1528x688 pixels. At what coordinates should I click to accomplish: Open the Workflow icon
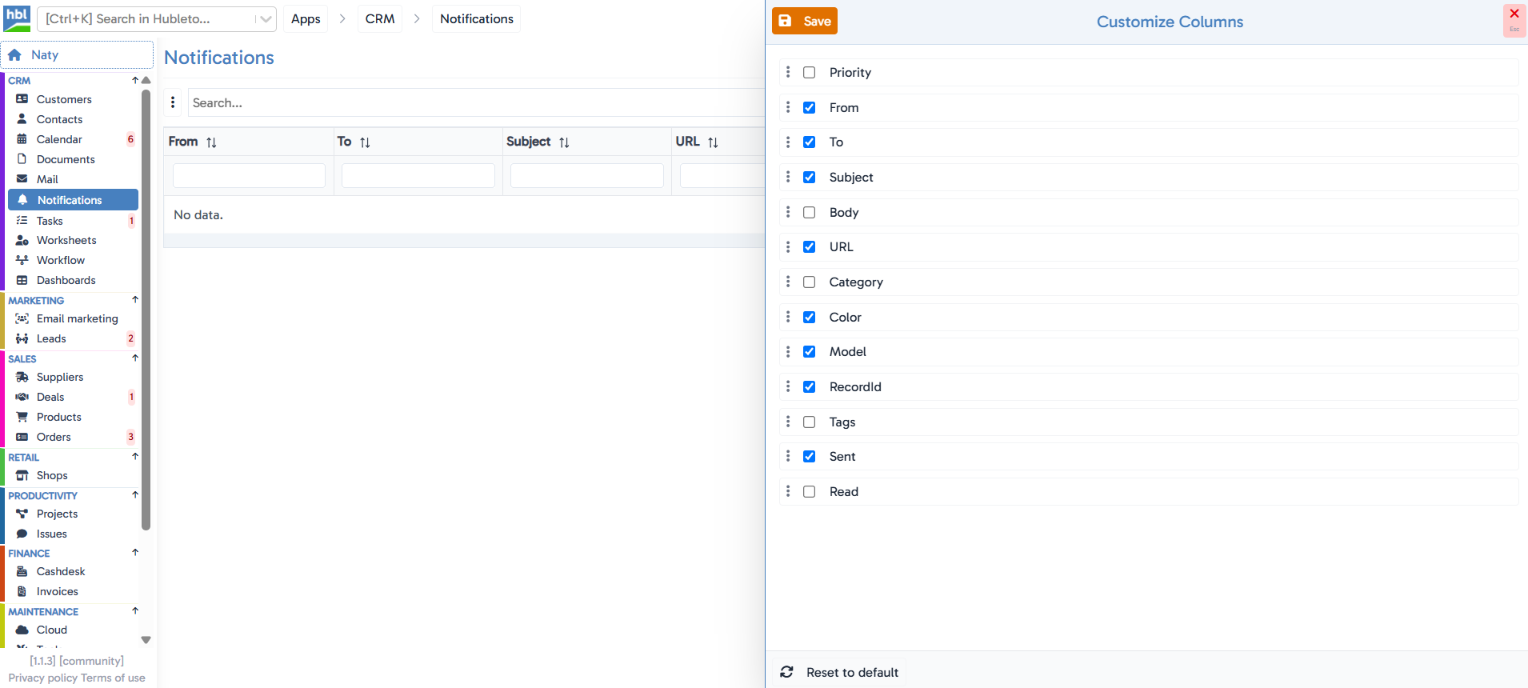point(22,260)
